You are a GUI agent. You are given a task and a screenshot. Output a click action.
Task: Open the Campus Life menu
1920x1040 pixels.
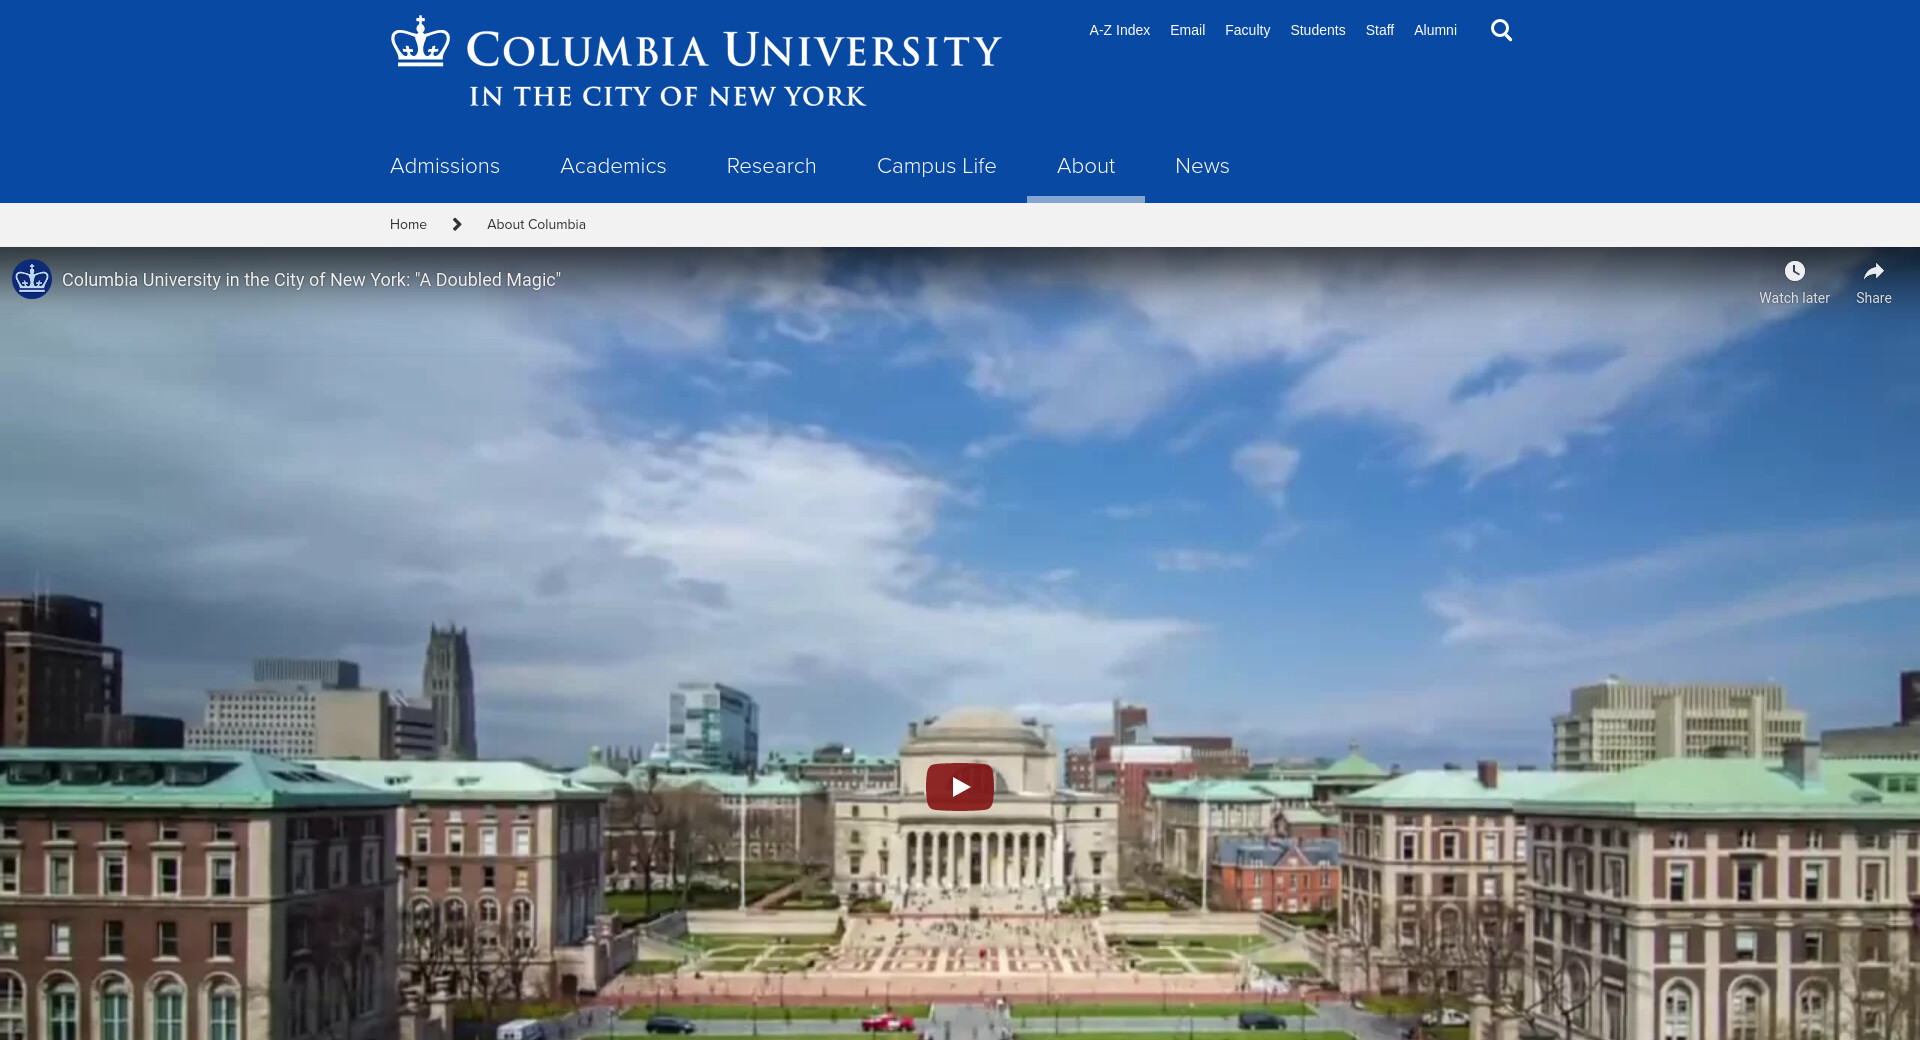[x=937, y=166]
